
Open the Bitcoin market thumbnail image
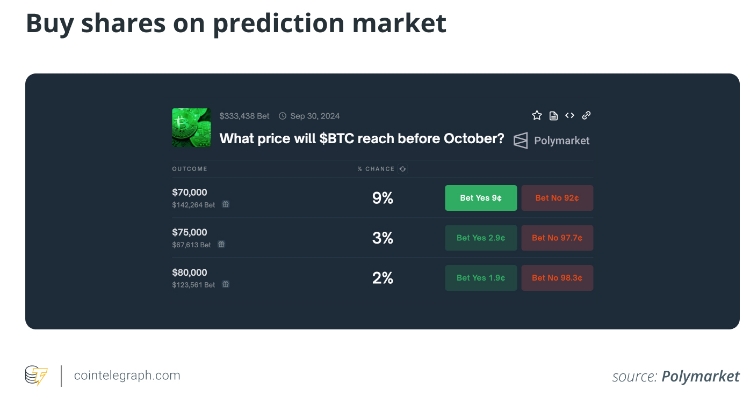(x=191, y=127)
